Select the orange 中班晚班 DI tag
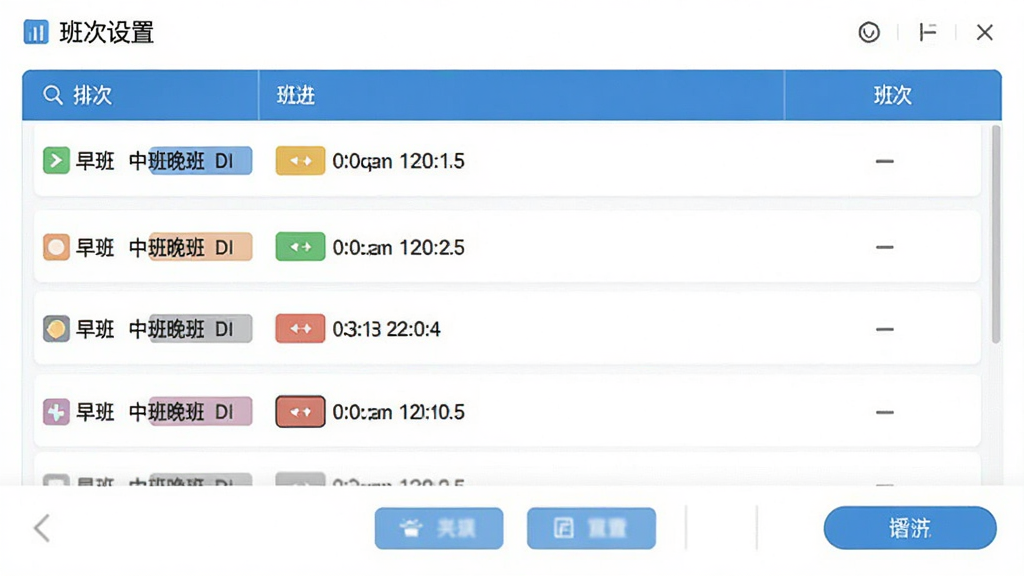 200,247
